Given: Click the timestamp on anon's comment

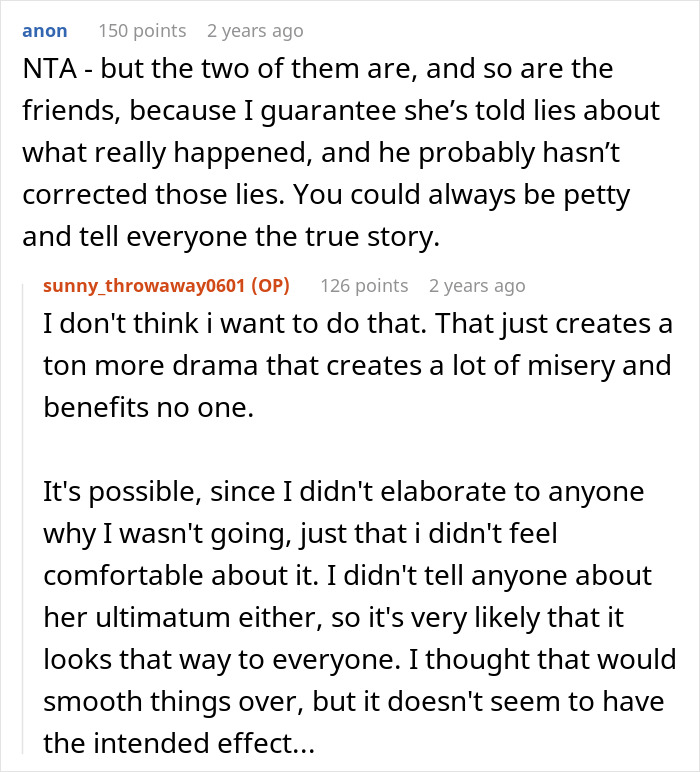Looking at the screenshot, I should click(x=254, y=31).
